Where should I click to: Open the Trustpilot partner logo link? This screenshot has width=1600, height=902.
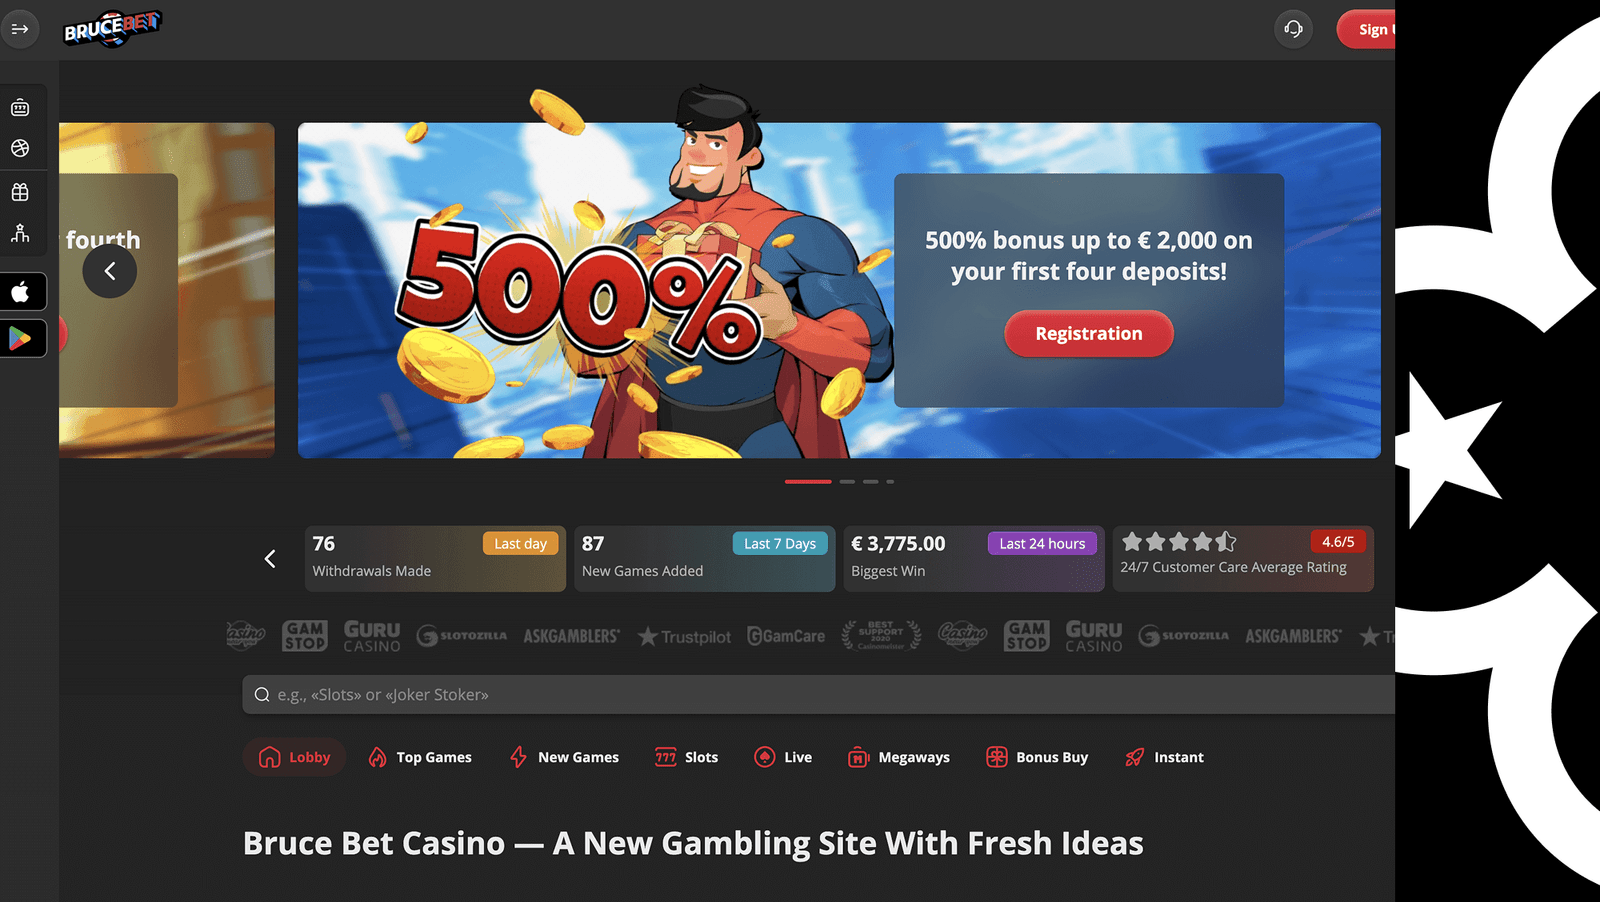pos(685,636)
